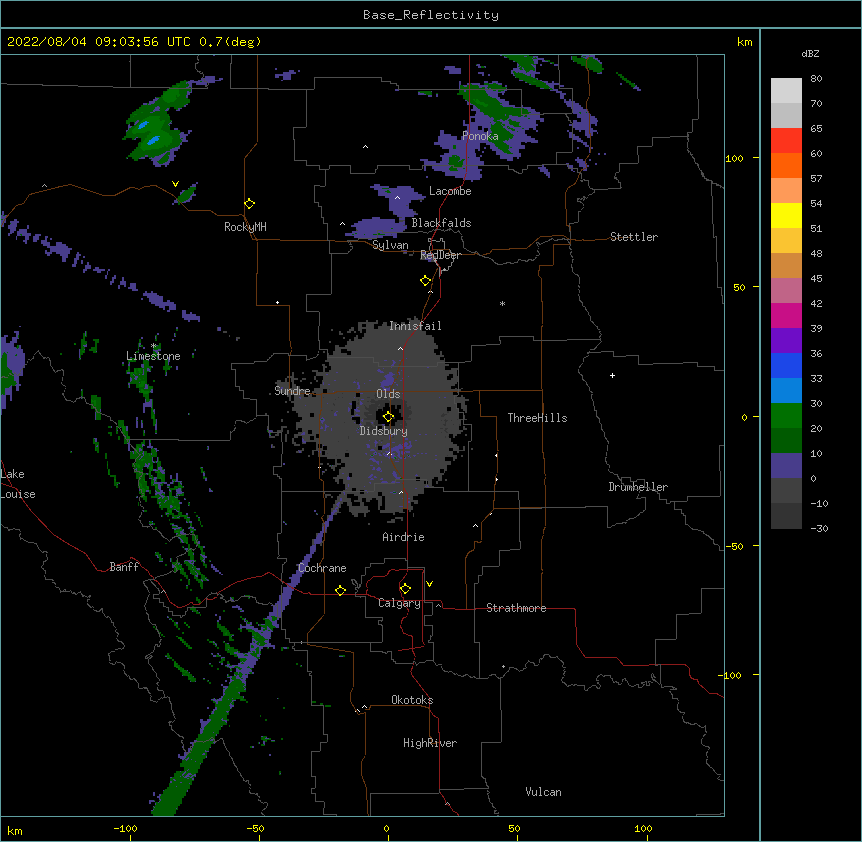
Task: Click the Airdrie label
Action: point(403,537)
